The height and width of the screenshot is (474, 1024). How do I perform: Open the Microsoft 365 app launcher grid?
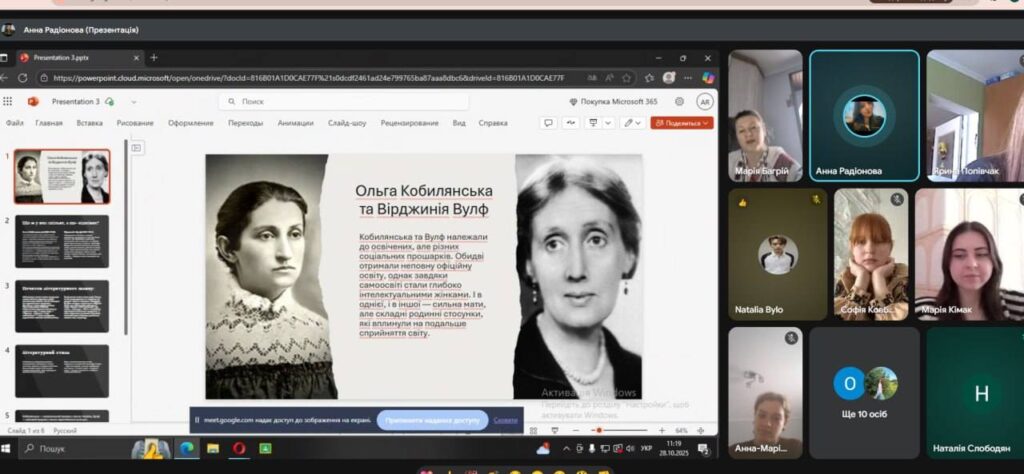tap(9, 101)
